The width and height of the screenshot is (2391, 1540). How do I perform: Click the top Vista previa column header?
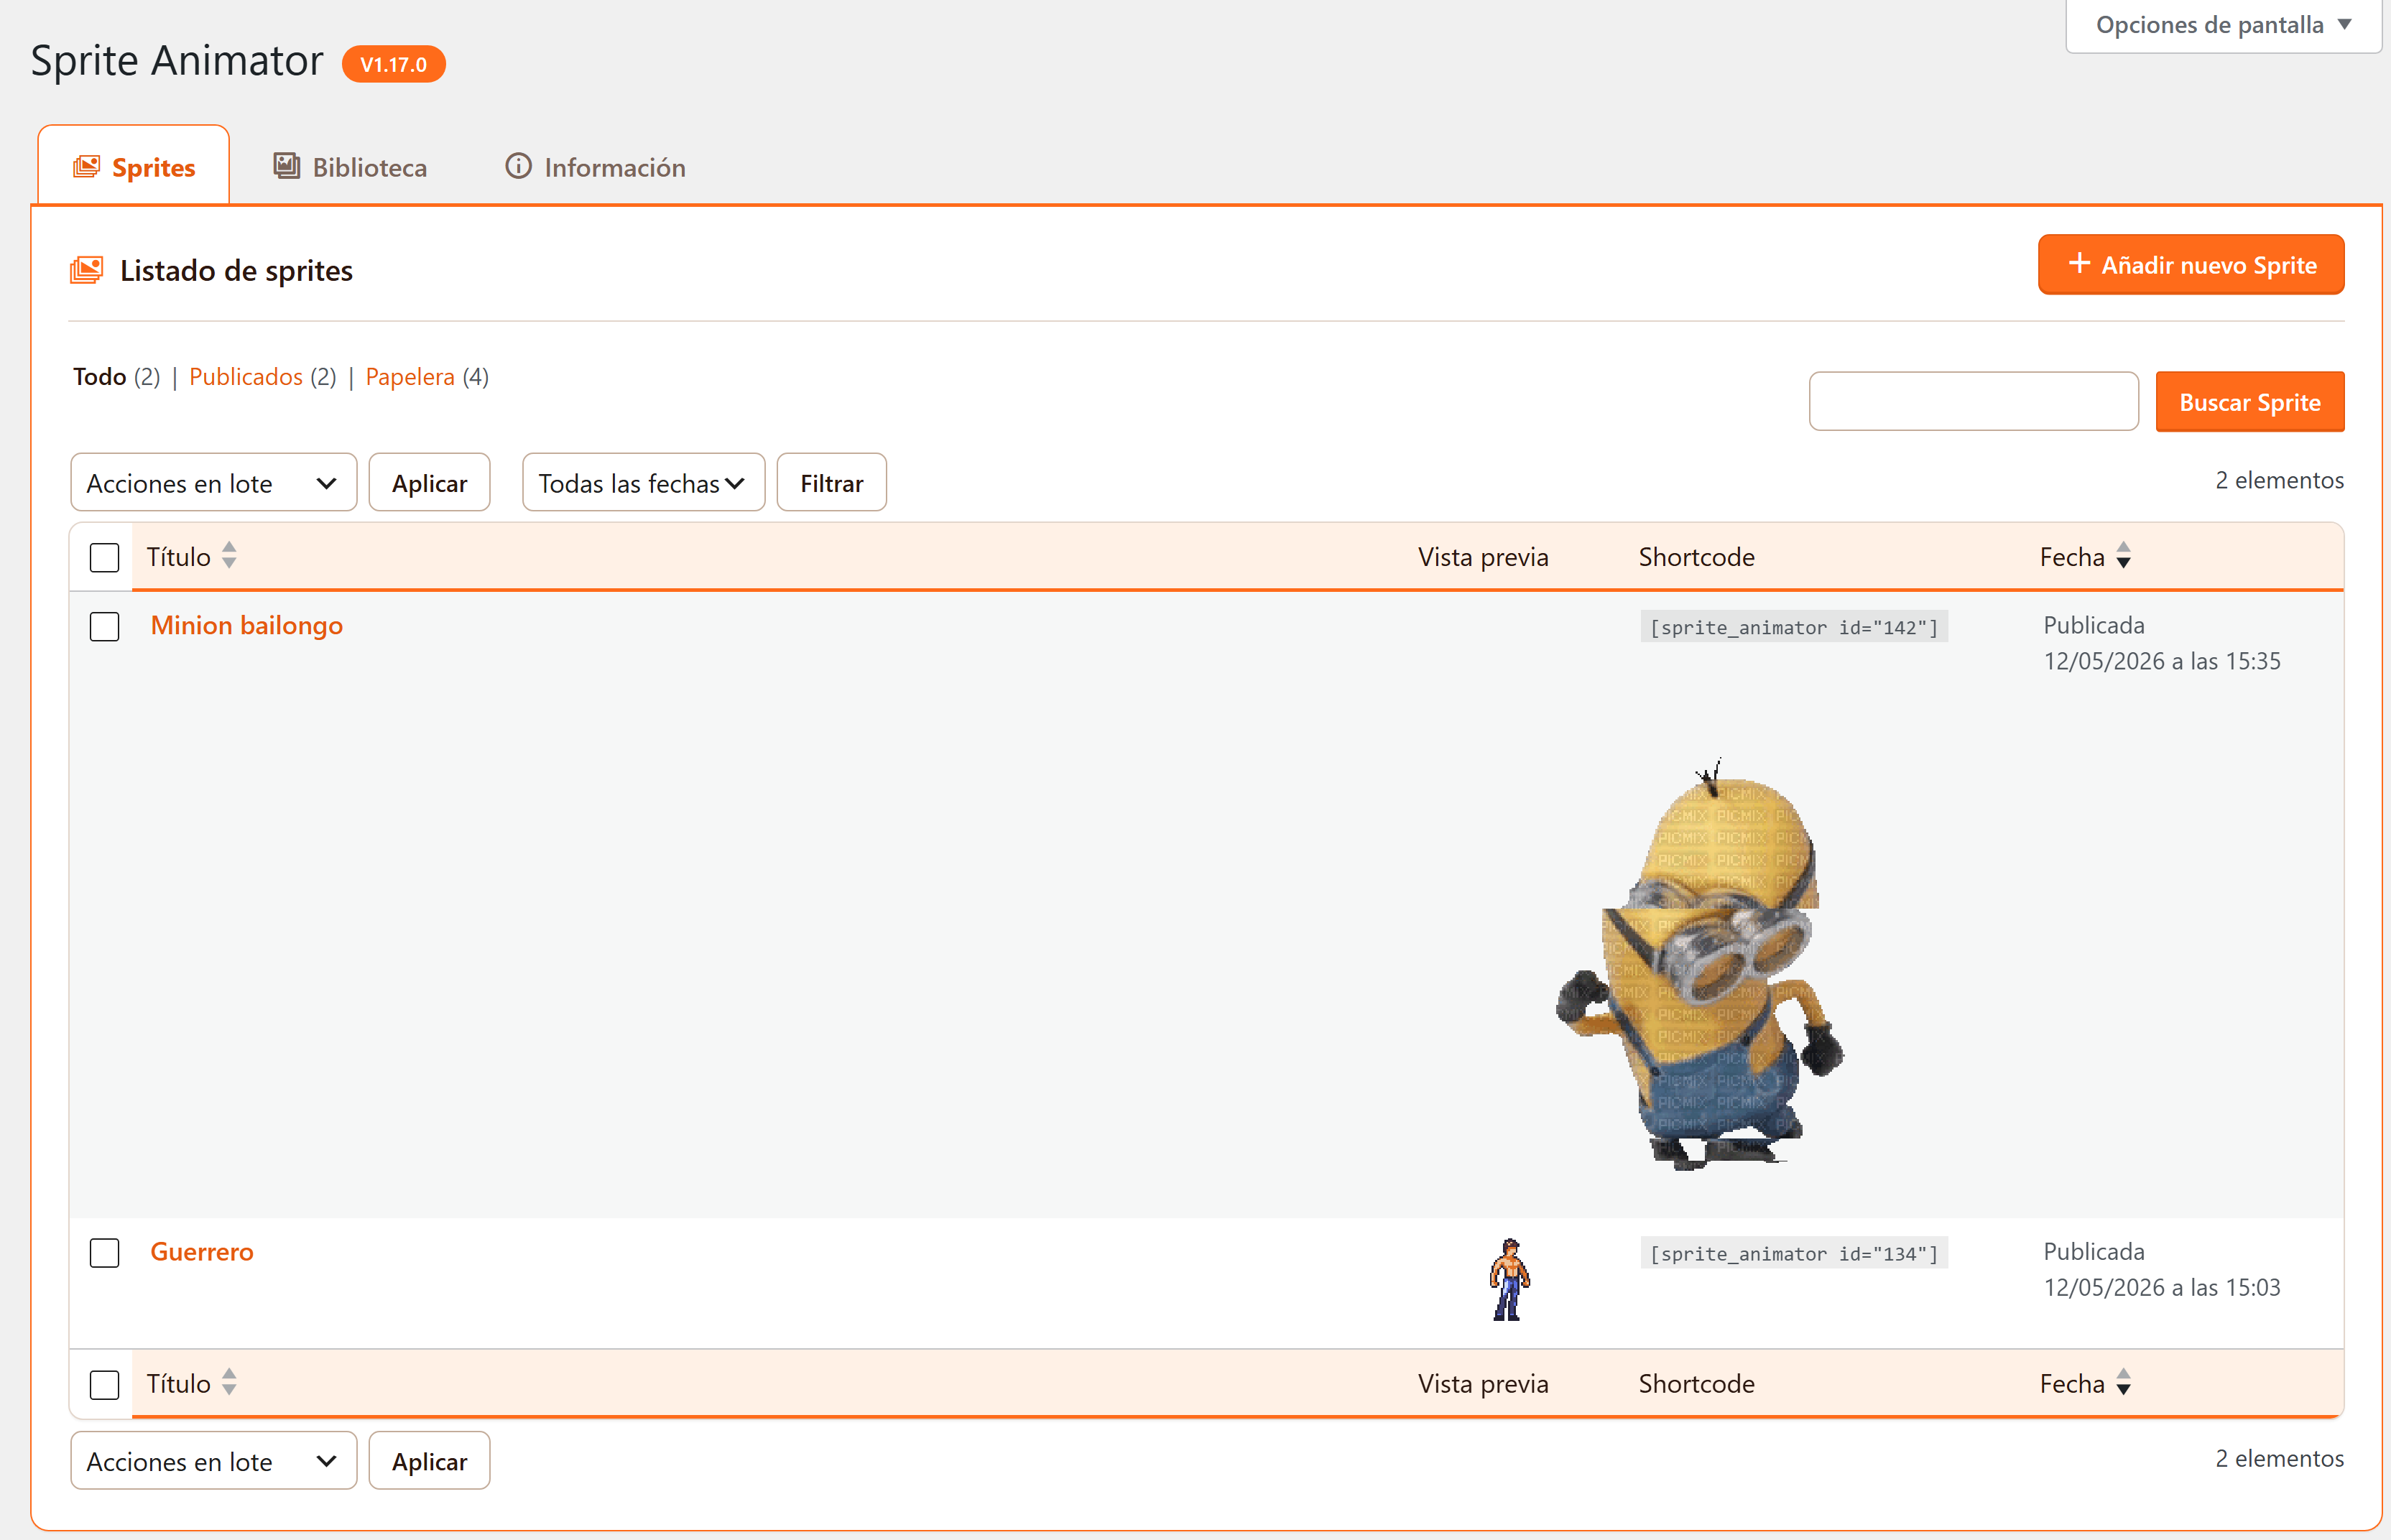tap(1483, 557)
